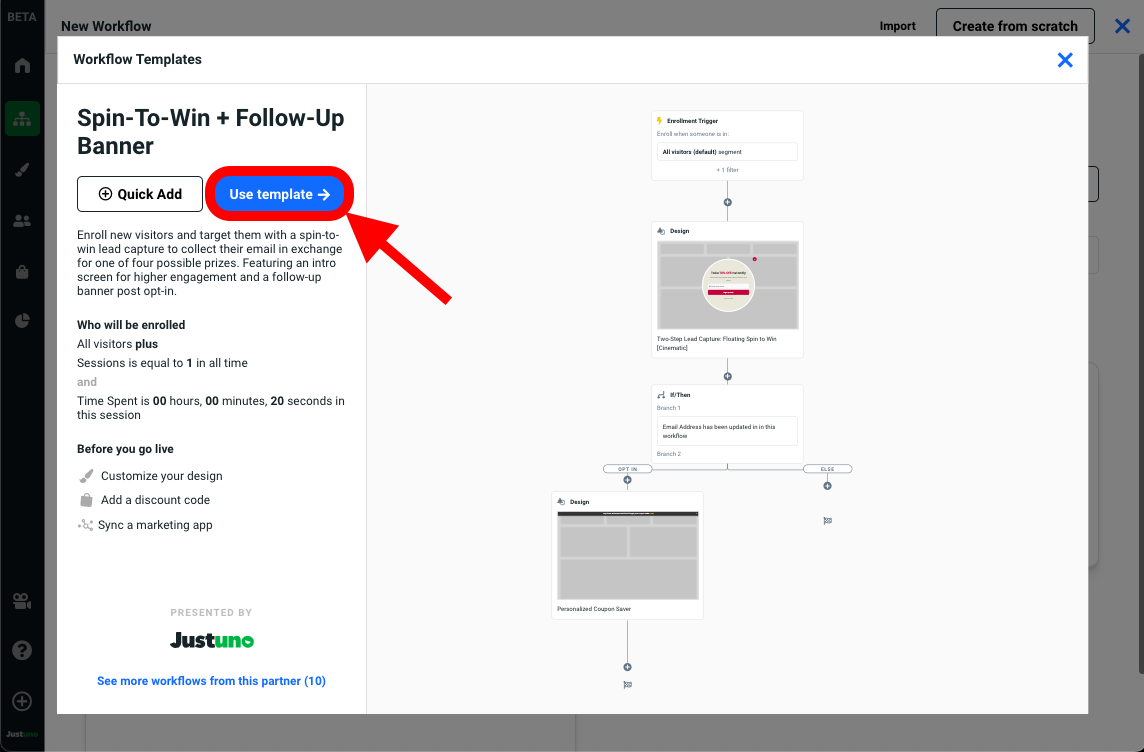Click the Spin to Win design thumbnail
Screen dimensions: 1144x752
click(727, 285)
